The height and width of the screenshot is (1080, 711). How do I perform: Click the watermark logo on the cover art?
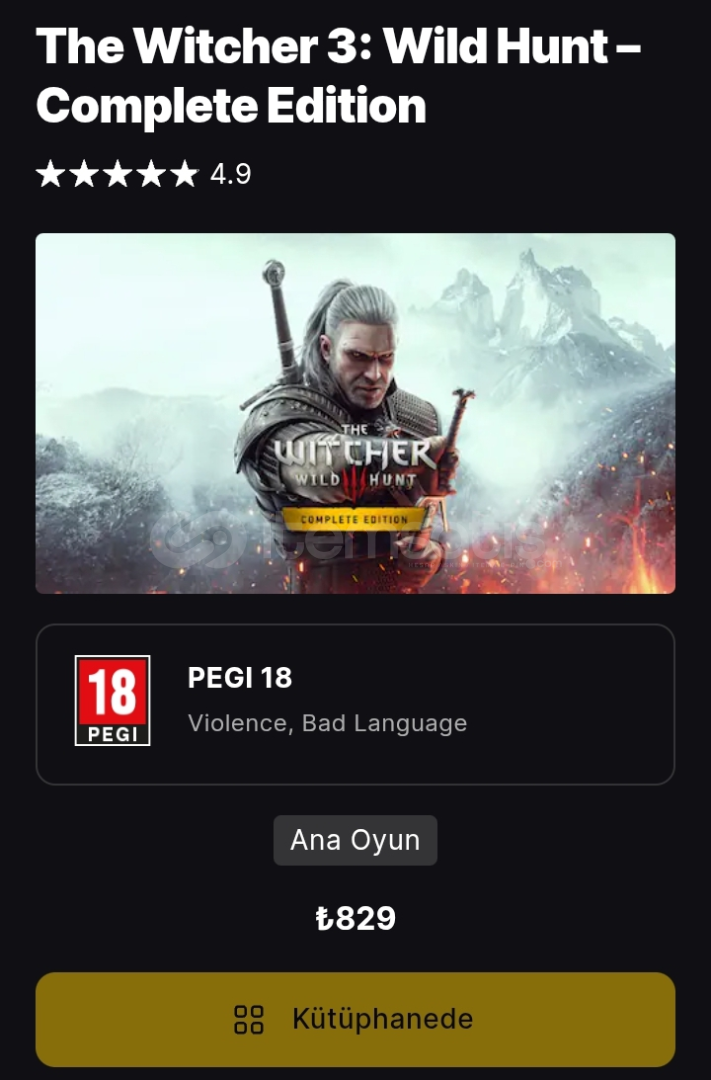pyautogui.click(x=195, y=541)
